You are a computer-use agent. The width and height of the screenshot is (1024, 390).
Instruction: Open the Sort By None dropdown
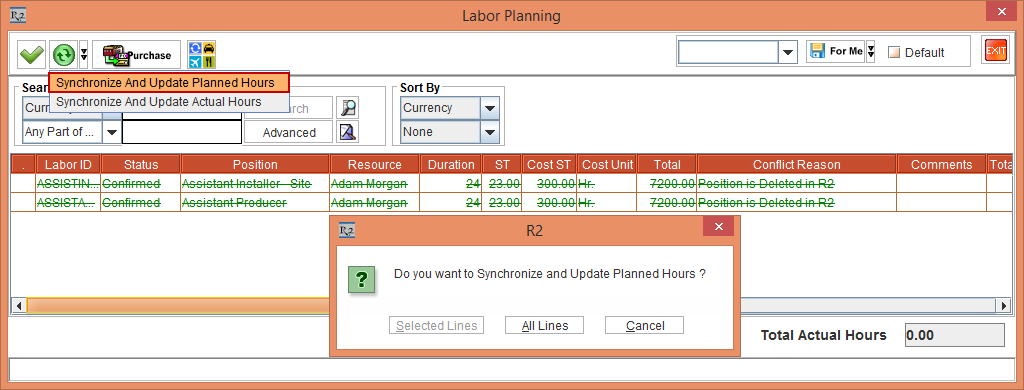point(490,132)
